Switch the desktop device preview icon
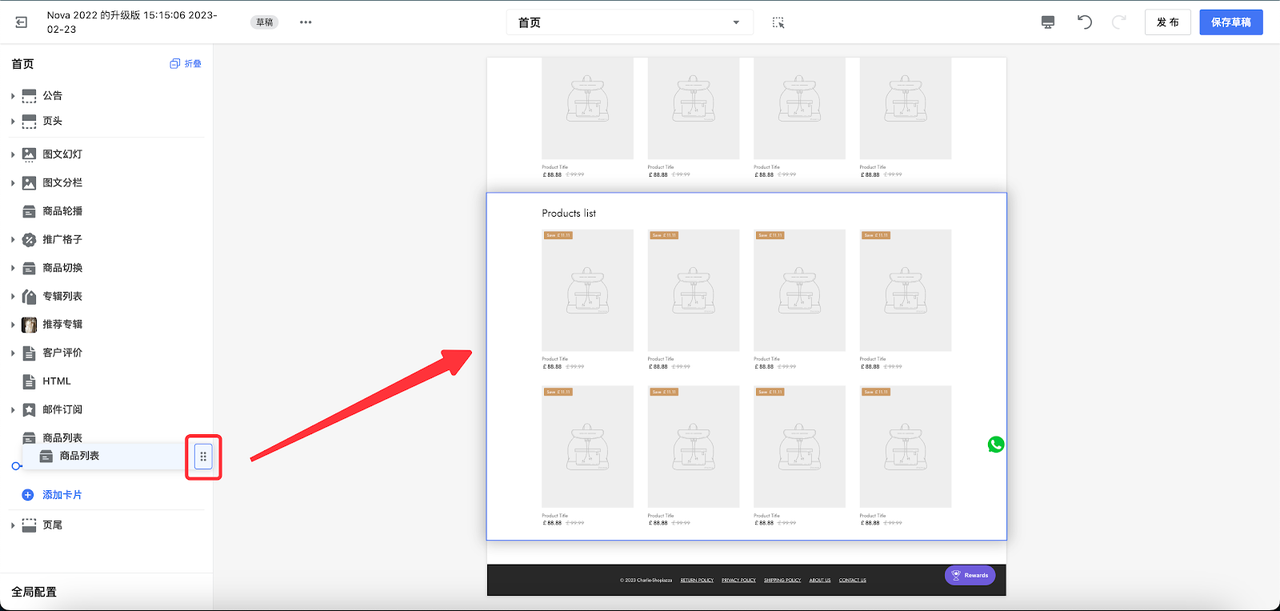 (1048, 22)
